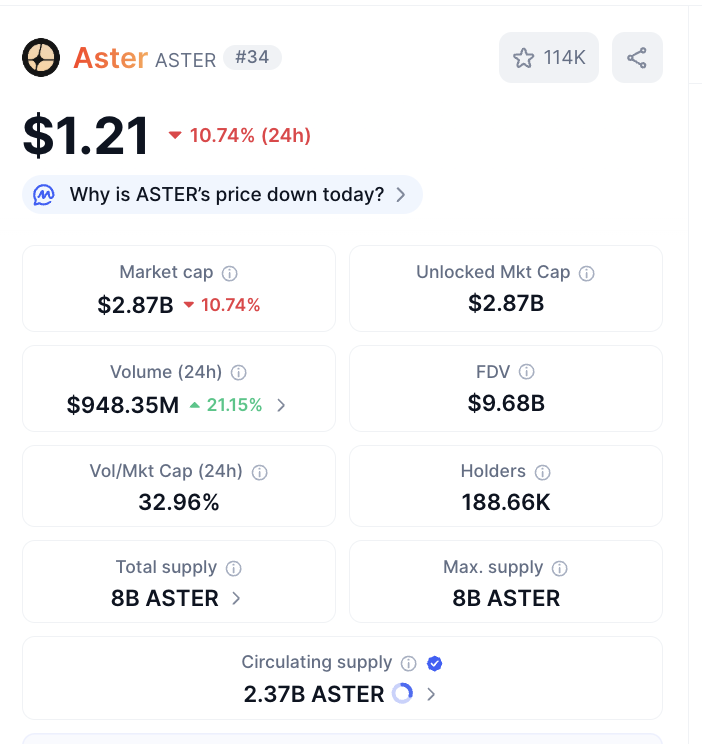Image resolution: width=702 pixels, height=744 pixels.
Task: Click the Max. supply info icon
Action: [x=560, y=568]
